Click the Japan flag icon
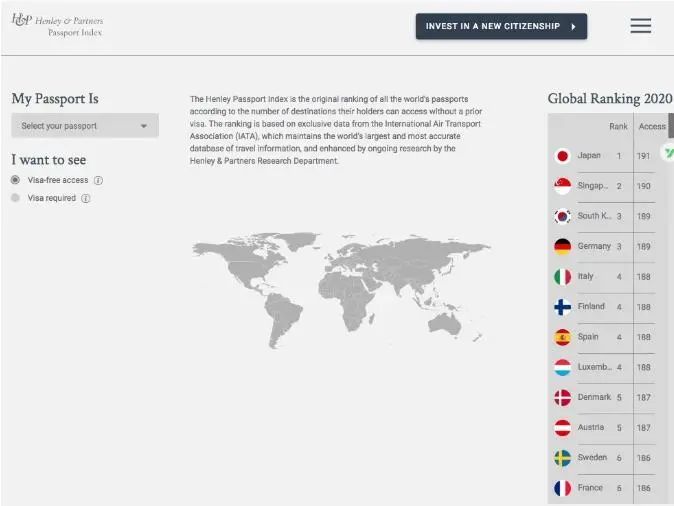The width and height of the screenshot is (674, 506). point(562,156)
